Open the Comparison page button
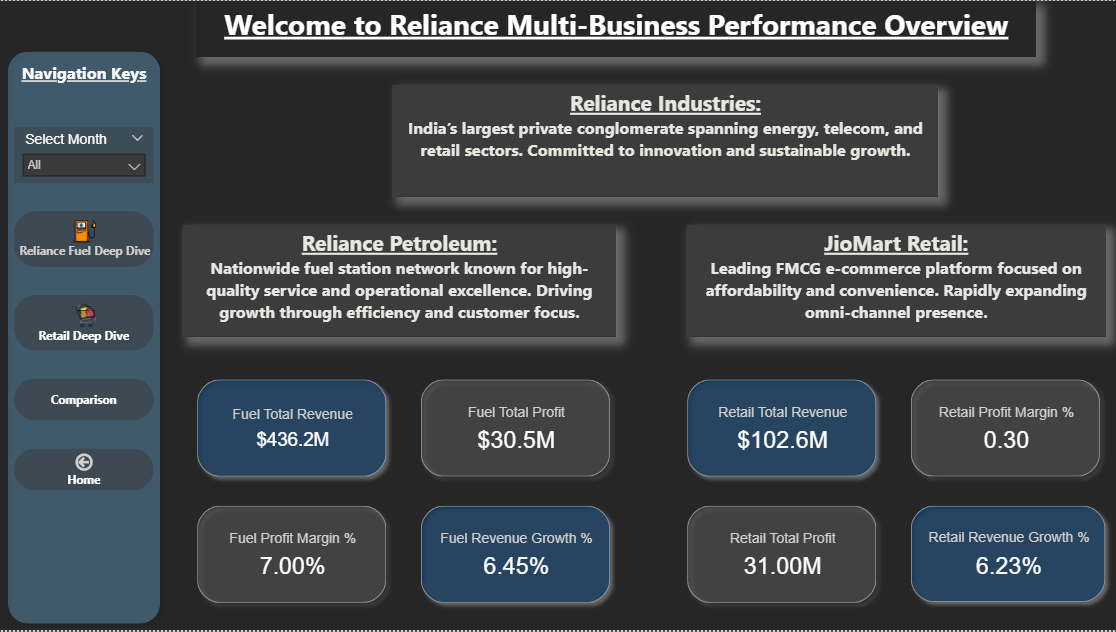Image resolution: width=1116 pixels, height=632 pixels. pyautogui.click(x=84, y=400)
